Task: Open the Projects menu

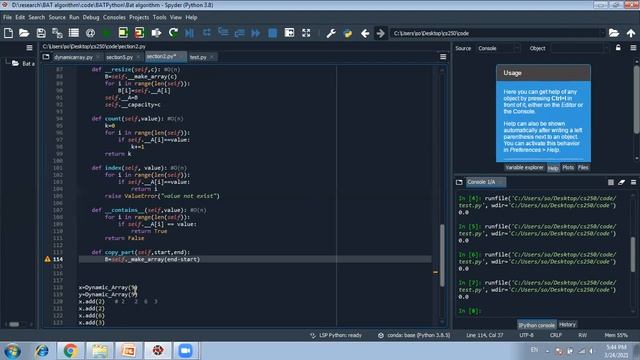Action: coord(139,17)
